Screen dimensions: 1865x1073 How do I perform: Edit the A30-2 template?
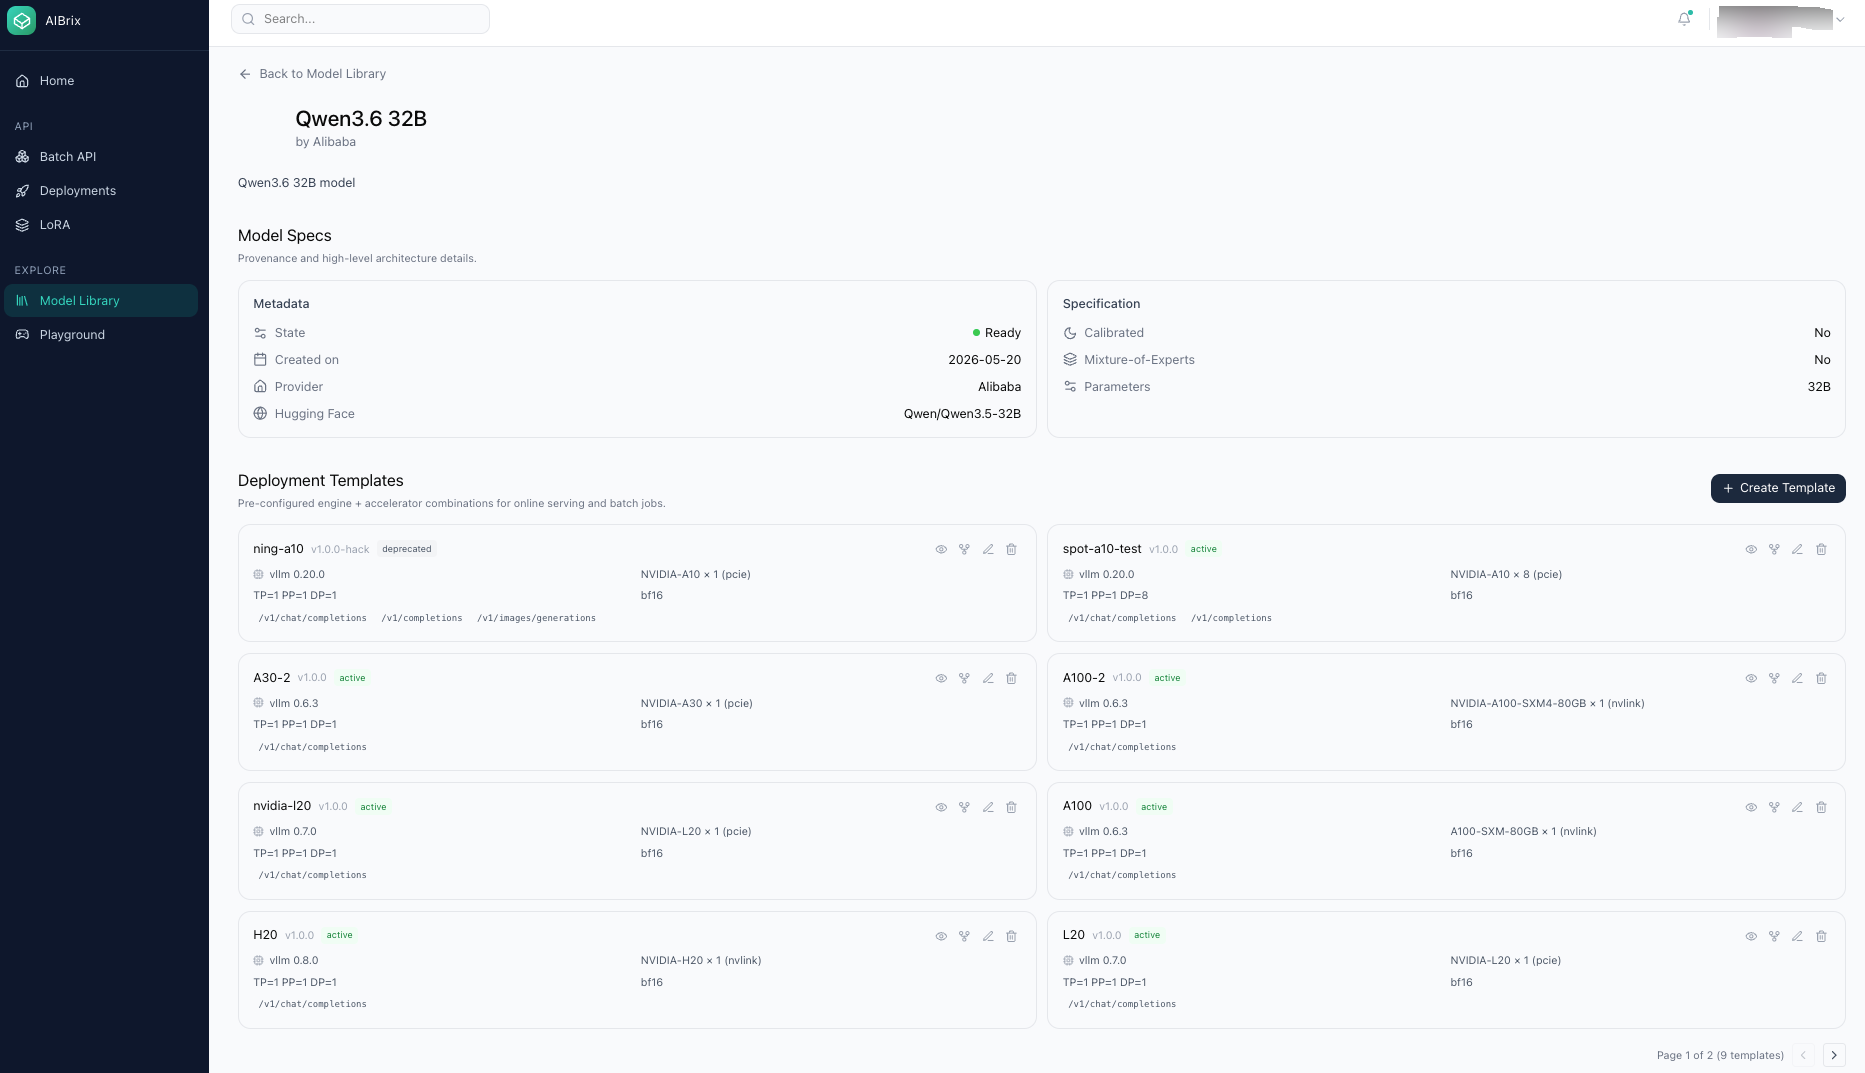tap(988, 678)
